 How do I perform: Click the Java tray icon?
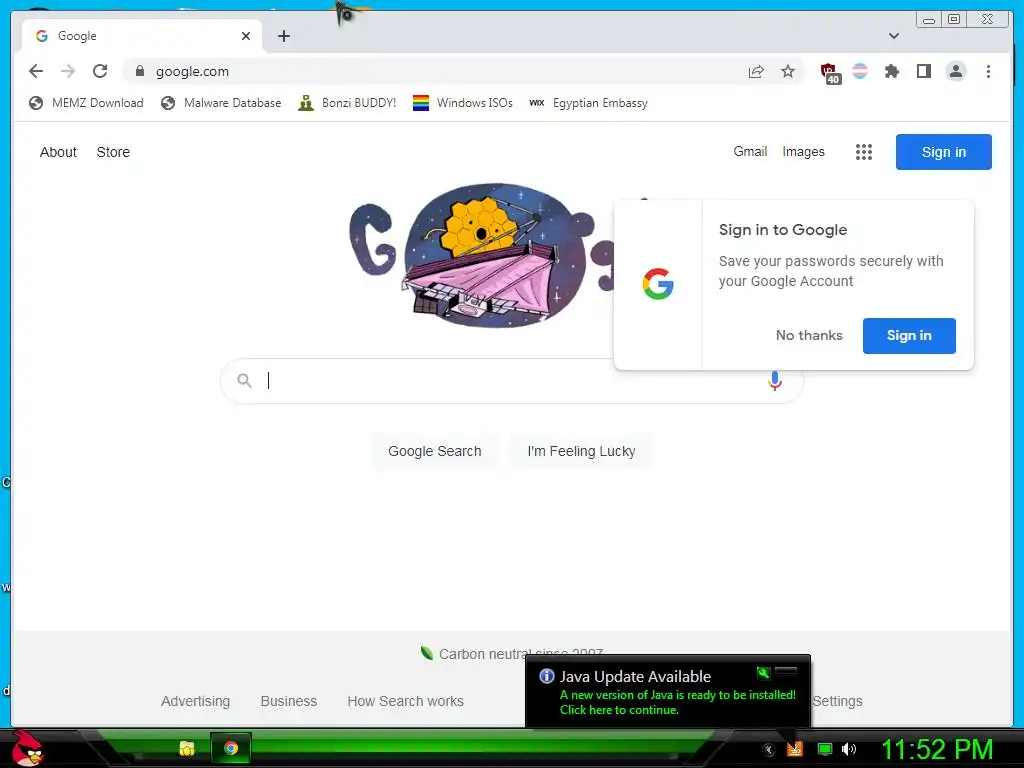tap(795, 749)
